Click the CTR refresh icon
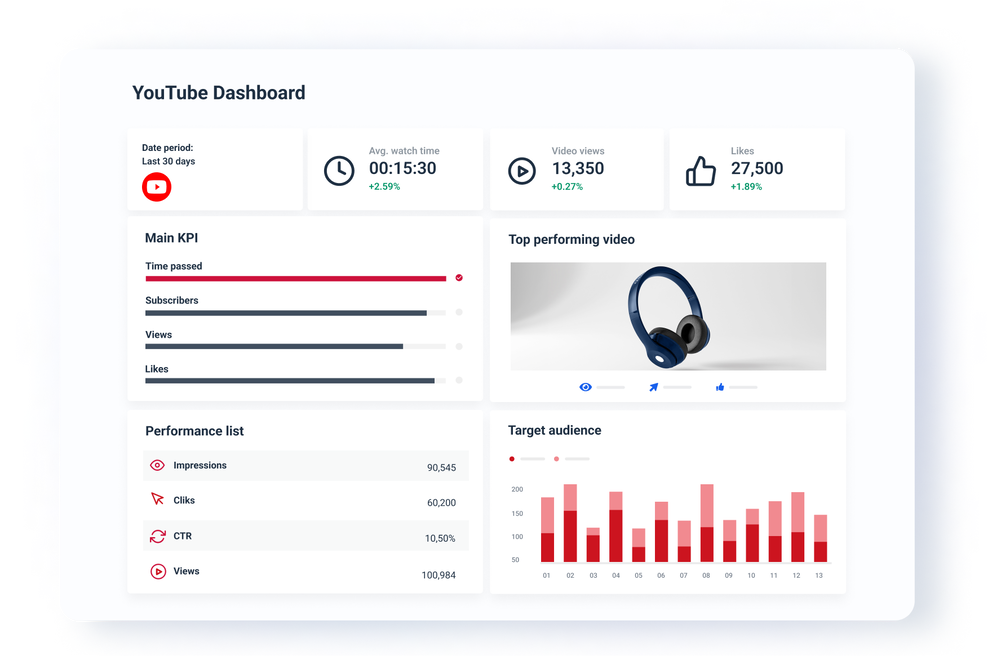 click(x=157, y=536)
